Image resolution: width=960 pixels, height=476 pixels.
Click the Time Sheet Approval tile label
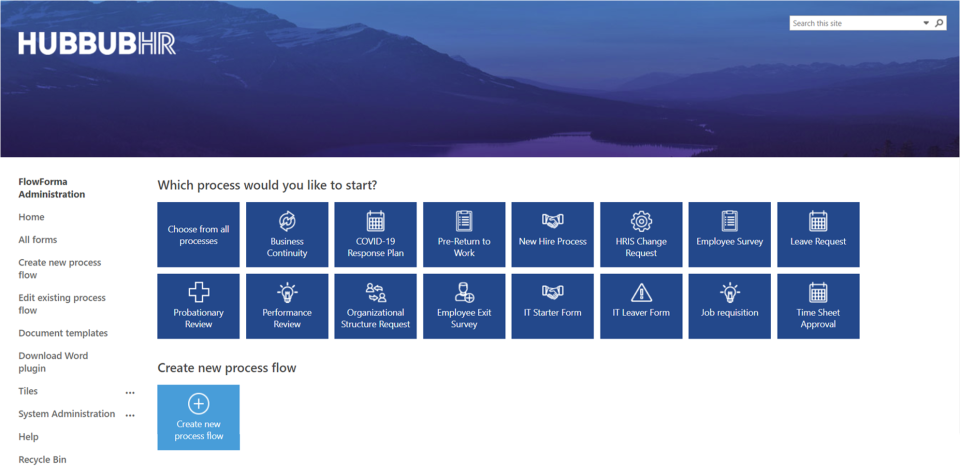(x=818, y=319)
